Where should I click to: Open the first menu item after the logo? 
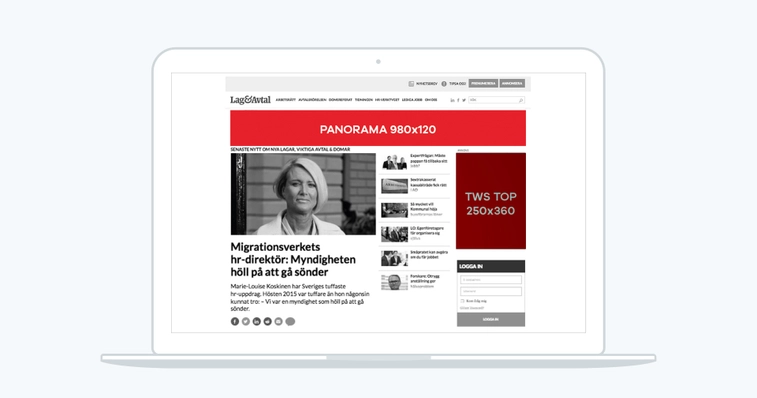285,100
